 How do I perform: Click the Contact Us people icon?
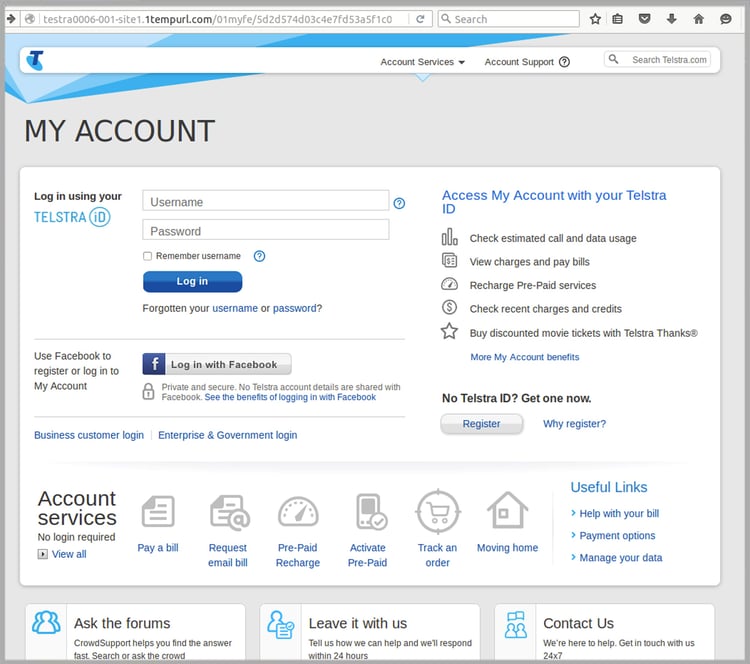[x=516, y=624]
